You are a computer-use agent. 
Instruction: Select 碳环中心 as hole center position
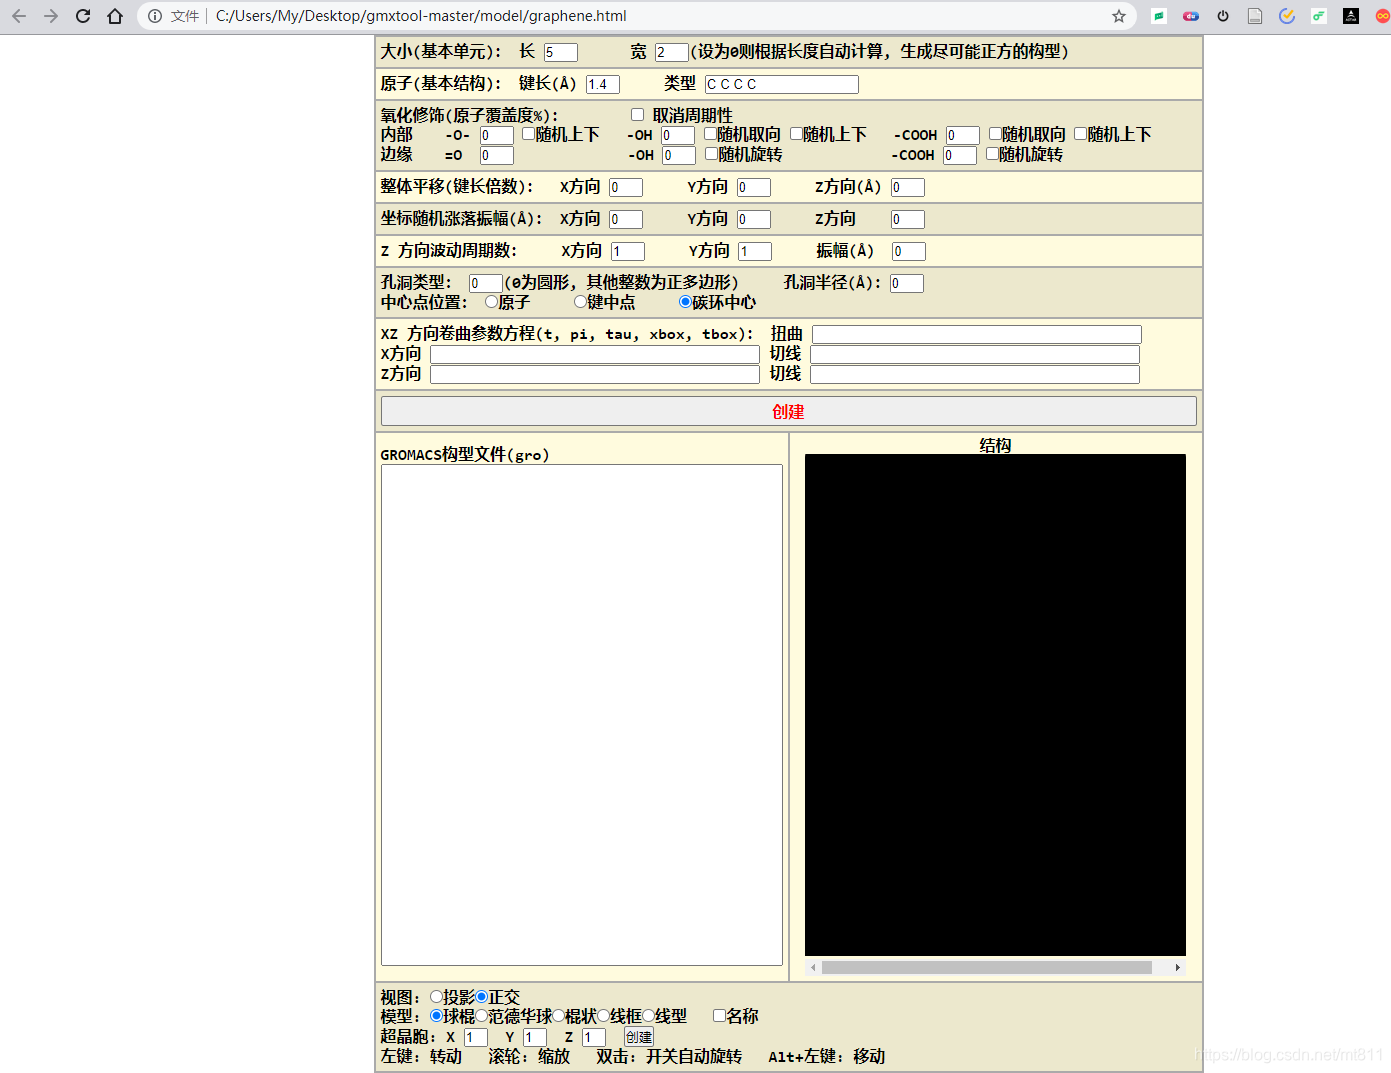click(x=685, y=302)
